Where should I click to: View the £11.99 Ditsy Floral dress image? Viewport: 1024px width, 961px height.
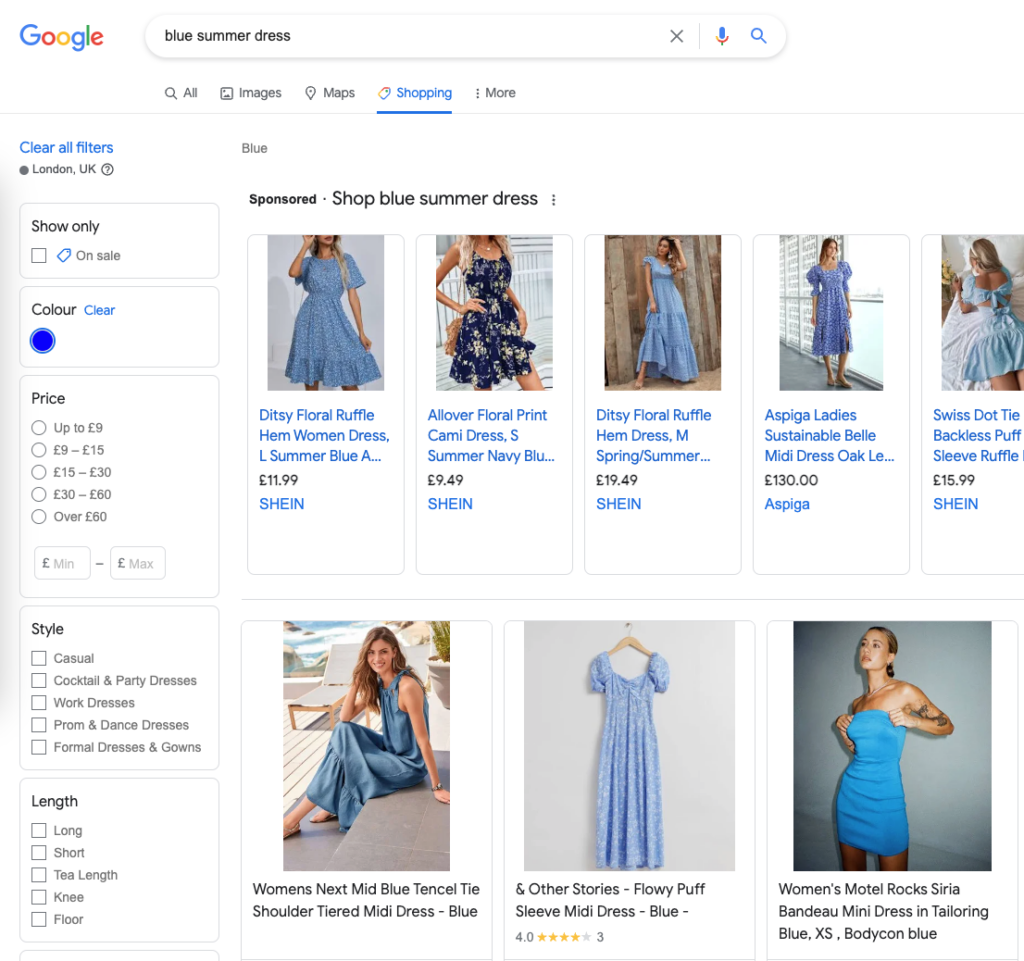(x=326, y=313)
